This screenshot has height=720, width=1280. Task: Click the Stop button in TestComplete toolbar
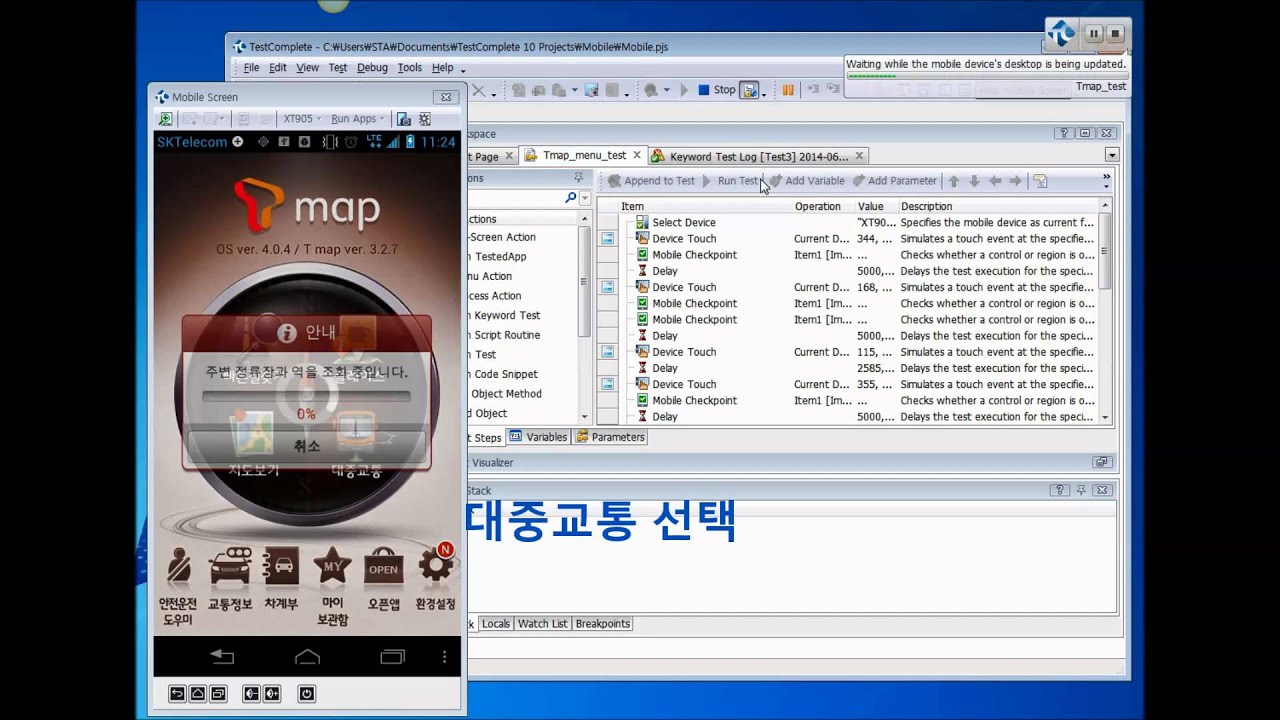coord(716,90)
